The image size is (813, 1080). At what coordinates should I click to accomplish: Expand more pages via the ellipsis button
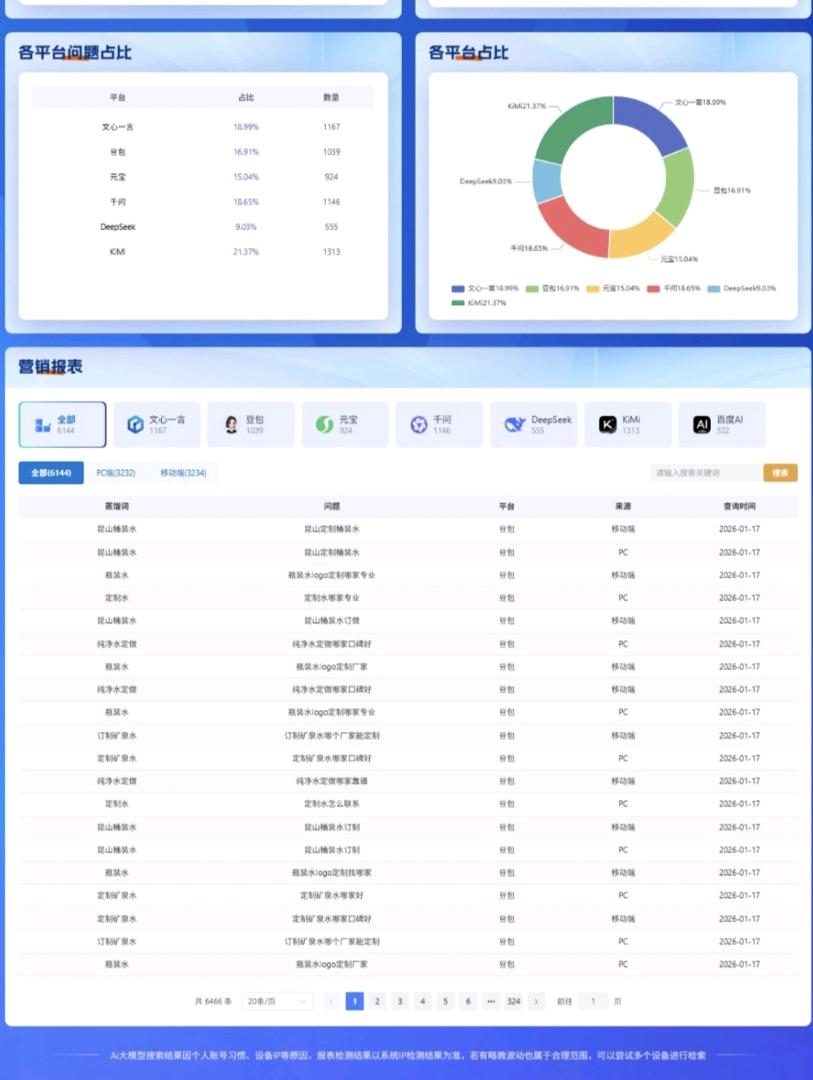click(491, 1001)
